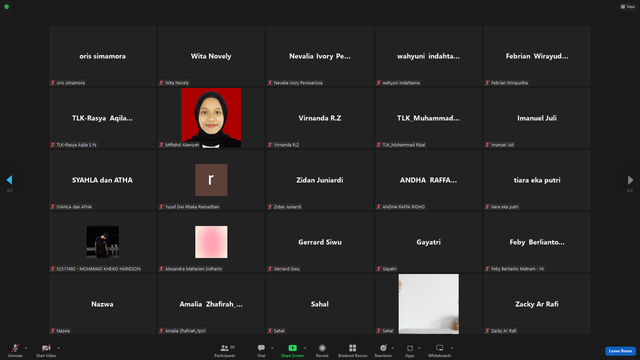Expand Apps options arrow
The height and width of the screenshot is (360, 640).
(419, 348)
